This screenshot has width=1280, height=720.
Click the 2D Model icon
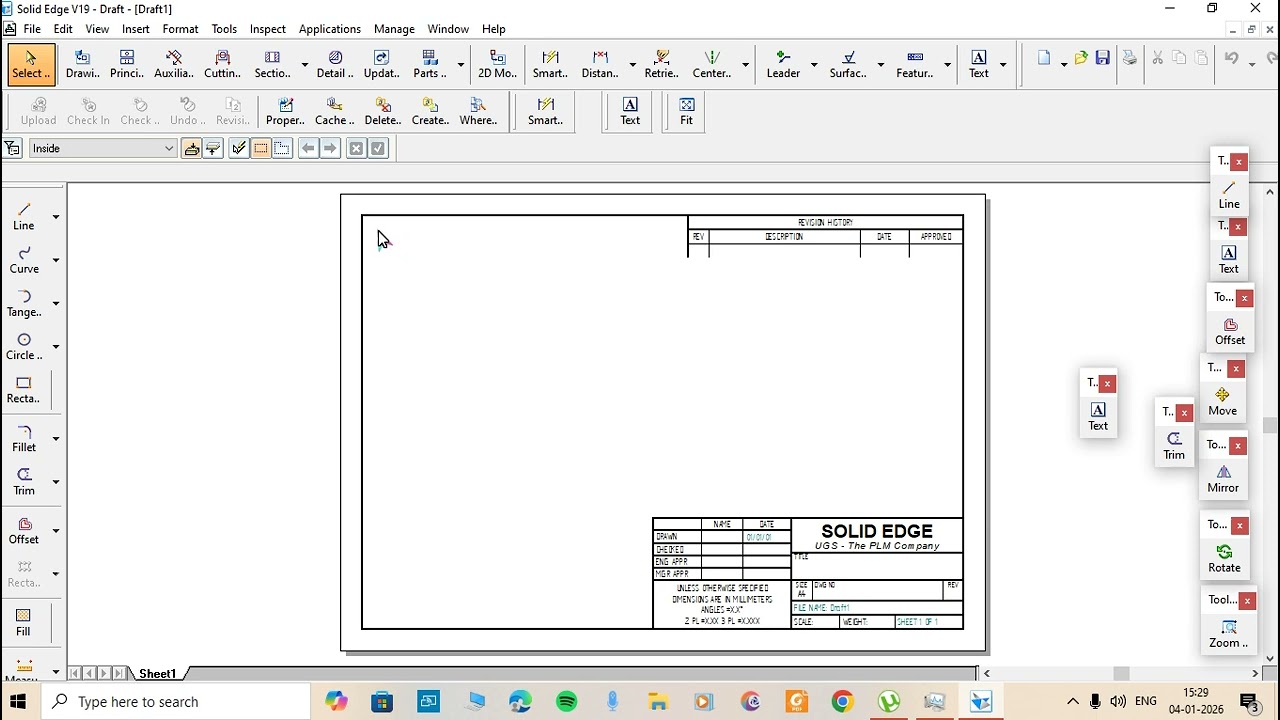[498, 65]
